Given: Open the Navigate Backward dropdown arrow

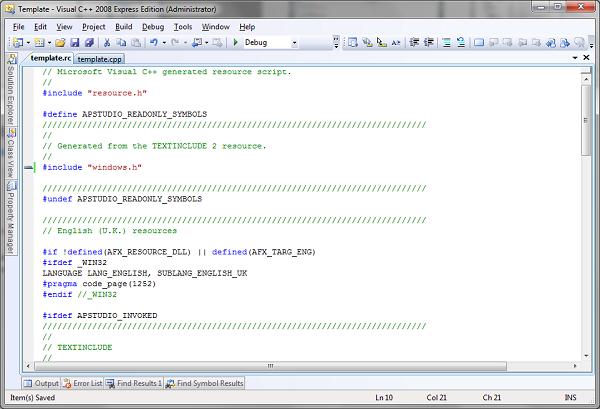Looking at the screenshot, I should 207,42.
